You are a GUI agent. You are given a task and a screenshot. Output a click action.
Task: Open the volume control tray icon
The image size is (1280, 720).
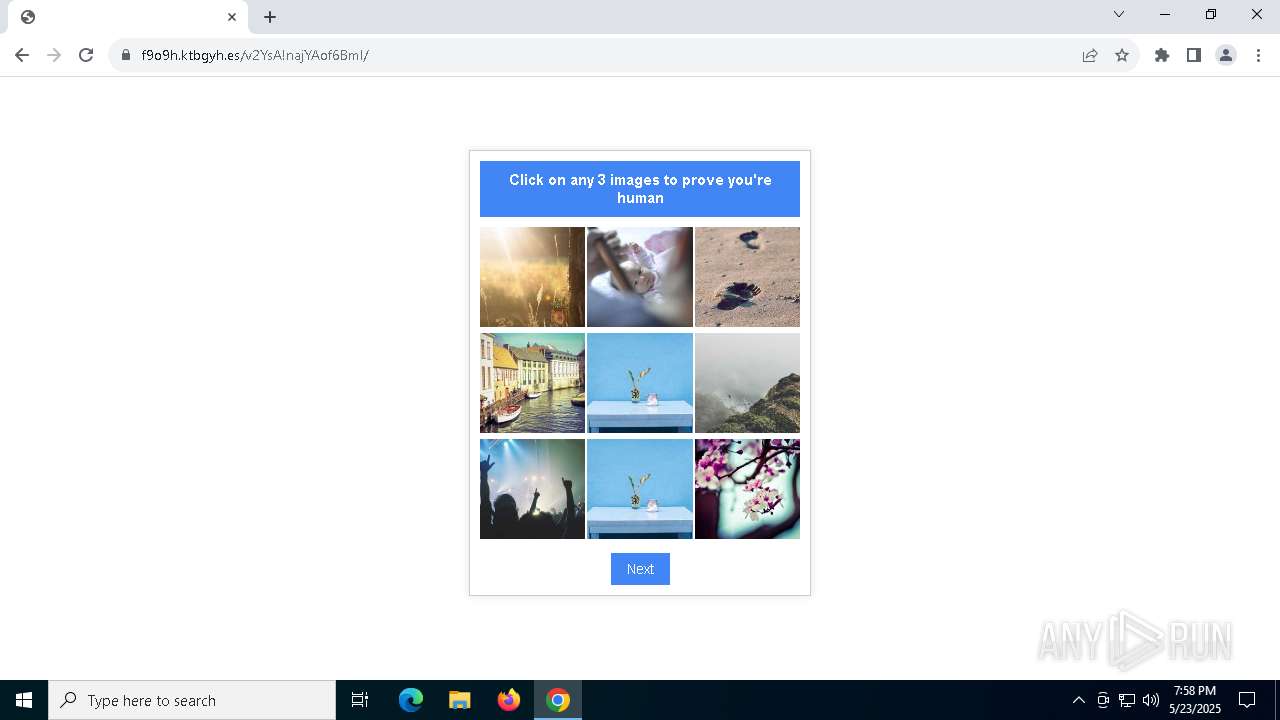(x=1151, y=700)
